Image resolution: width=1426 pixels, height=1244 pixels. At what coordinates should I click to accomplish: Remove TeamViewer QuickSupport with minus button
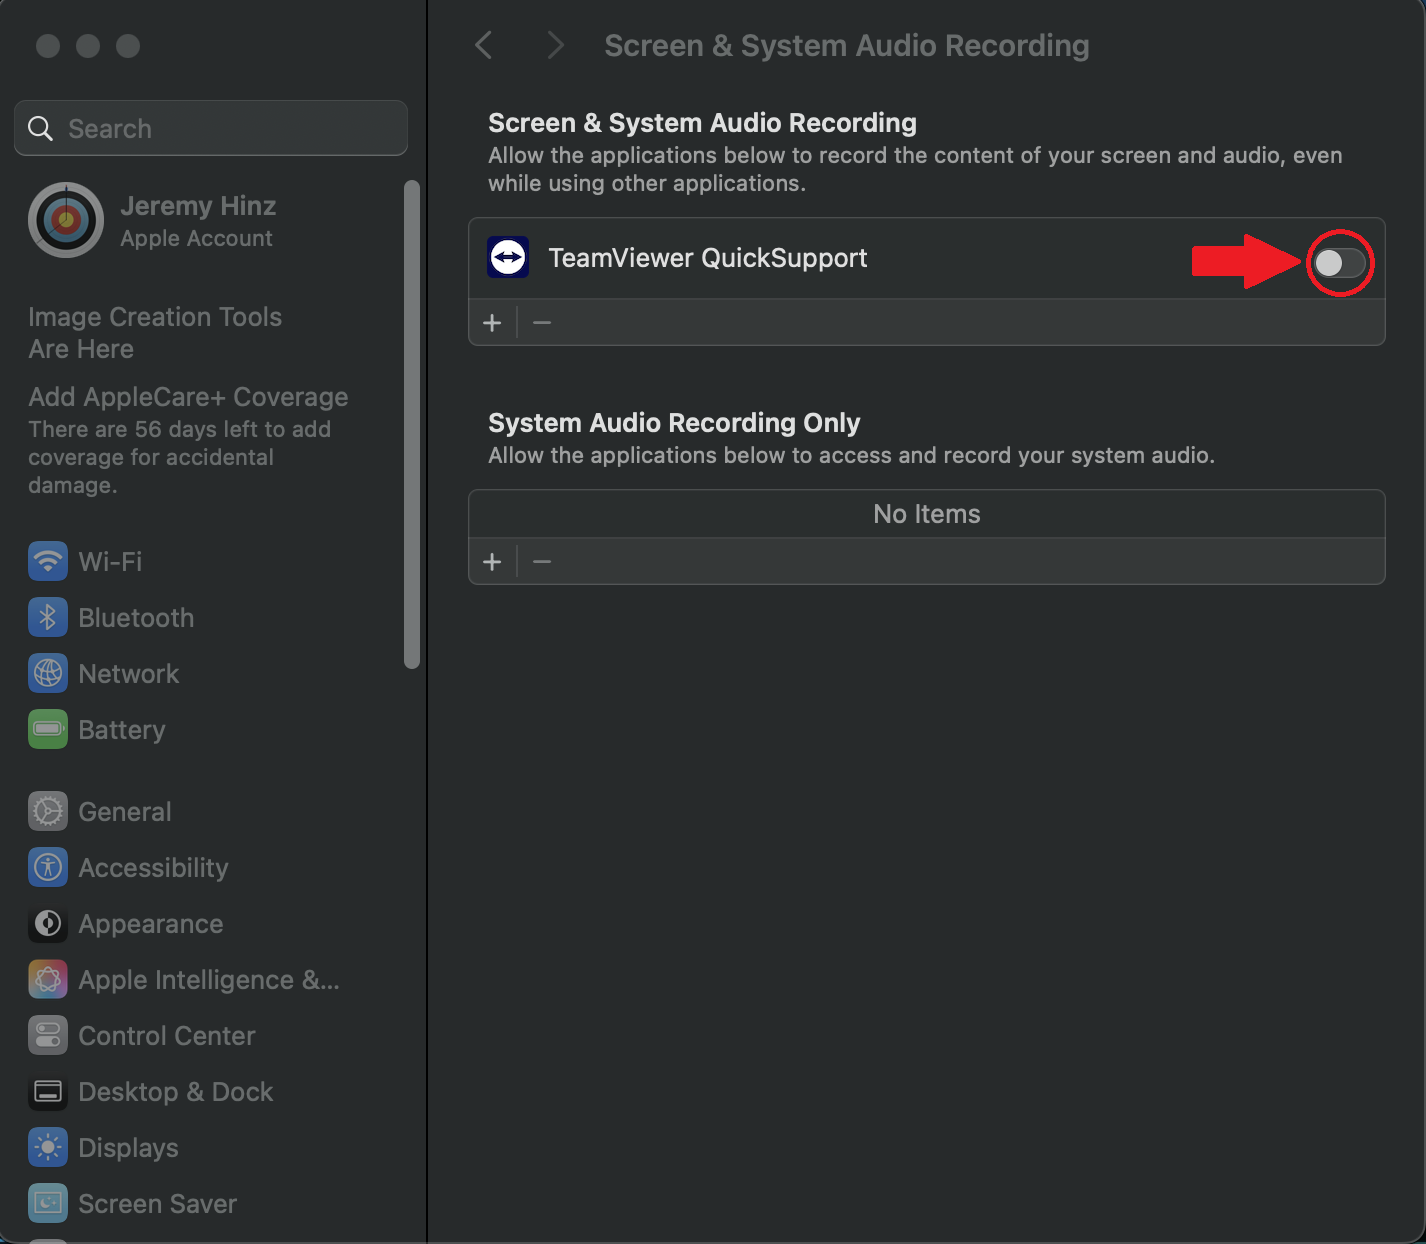pyautogui.click(x=542, y=322)
